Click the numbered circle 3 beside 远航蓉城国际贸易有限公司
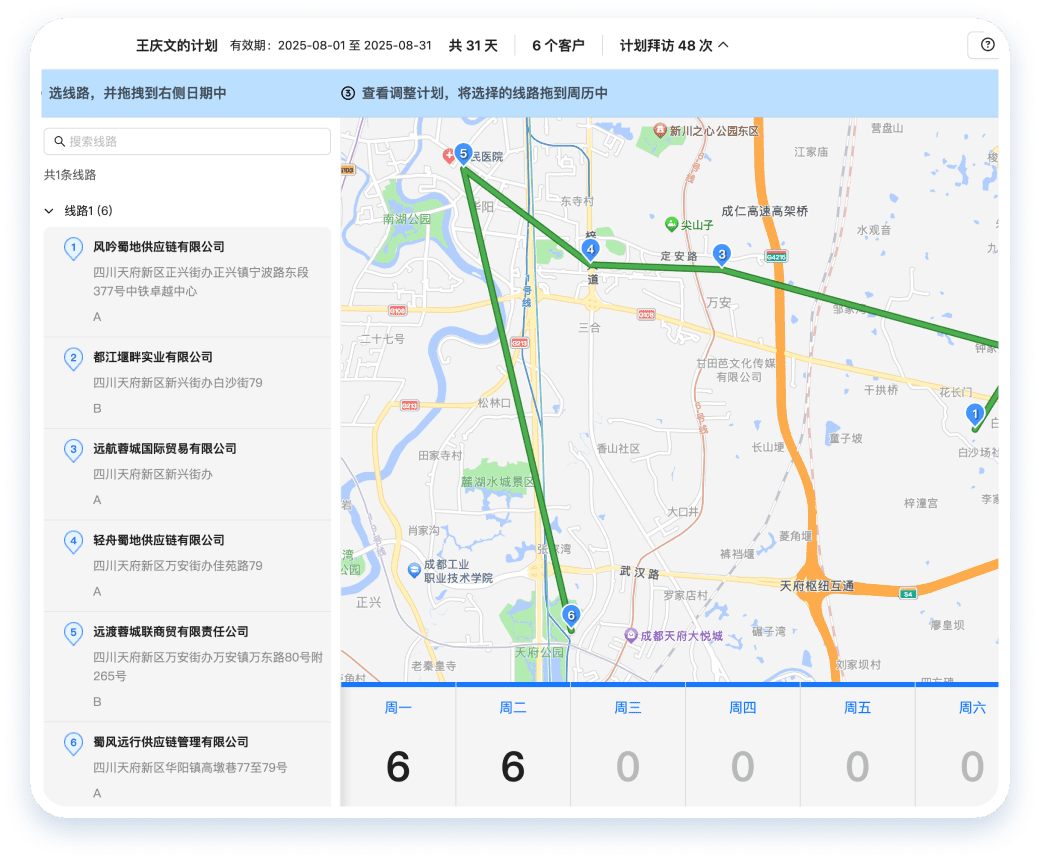This screenshot has width=1039, height=859. click(73, 450)
